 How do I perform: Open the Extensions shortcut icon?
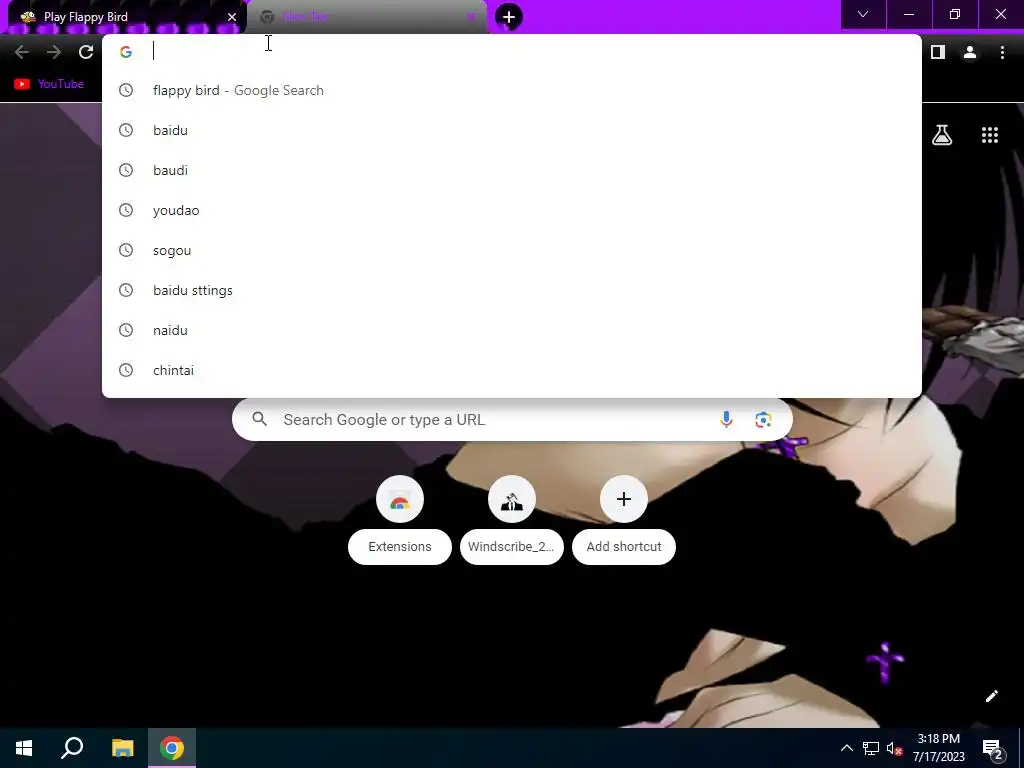(x=400, y=500)
